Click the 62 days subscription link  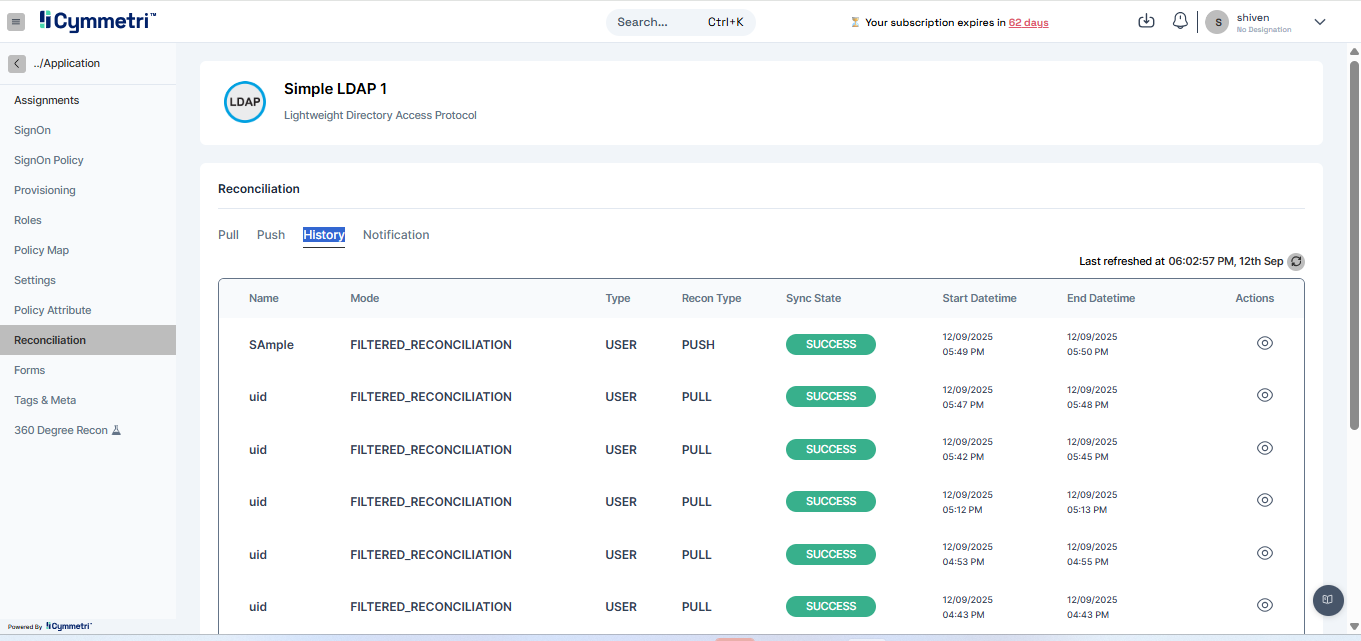pyautogui.click(x=1028, y=22)
